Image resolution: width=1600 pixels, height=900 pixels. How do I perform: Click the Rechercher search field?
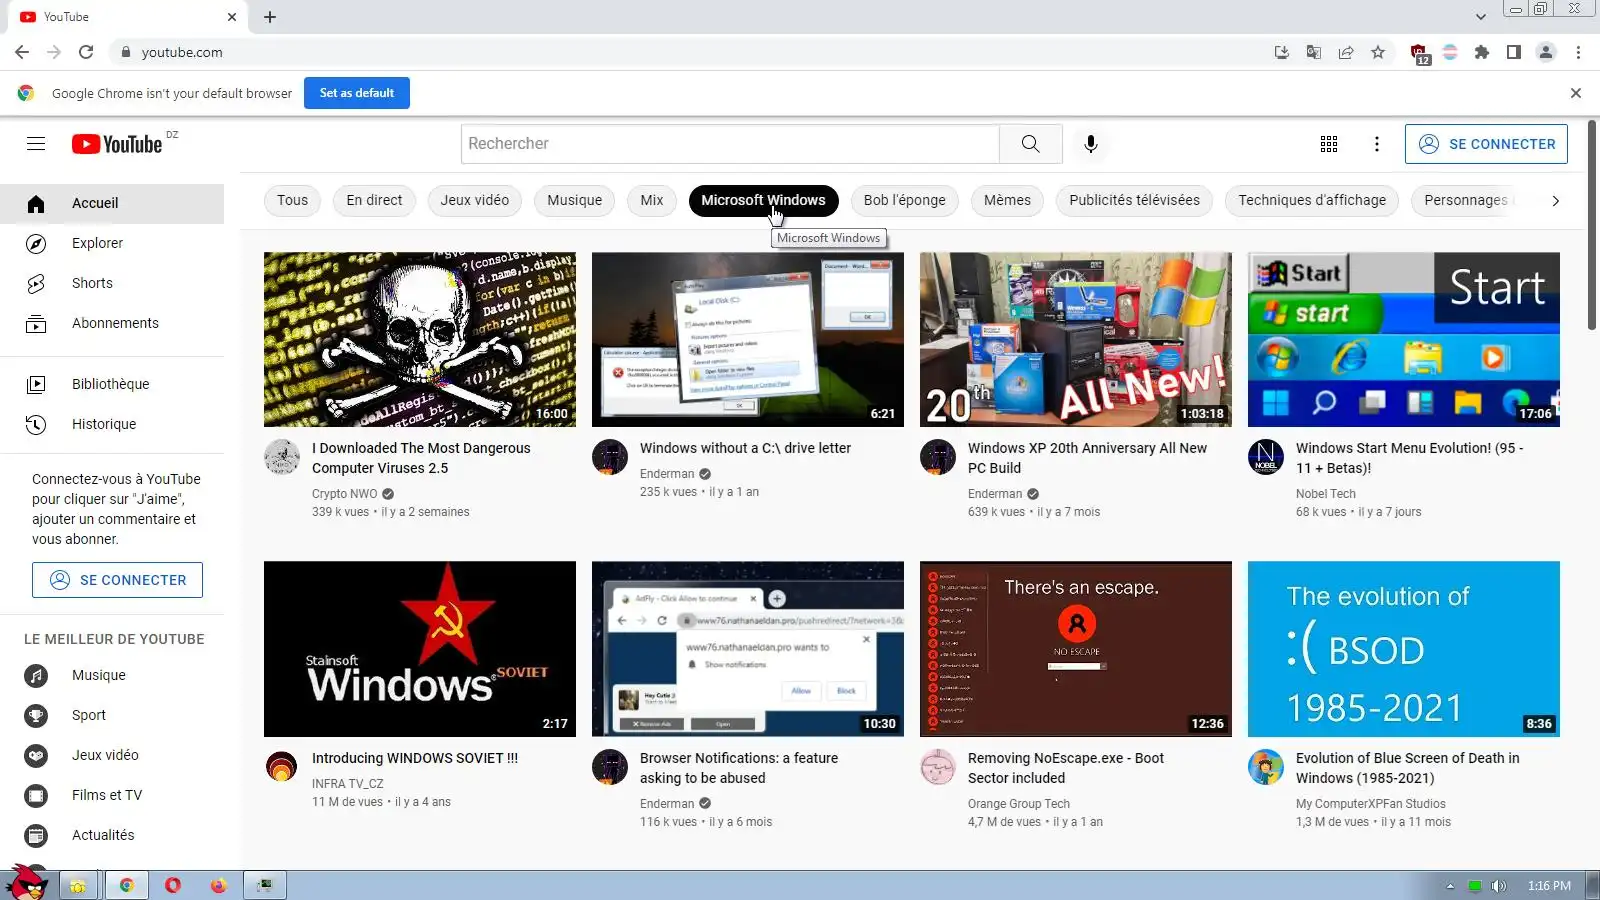click(730, 144)
